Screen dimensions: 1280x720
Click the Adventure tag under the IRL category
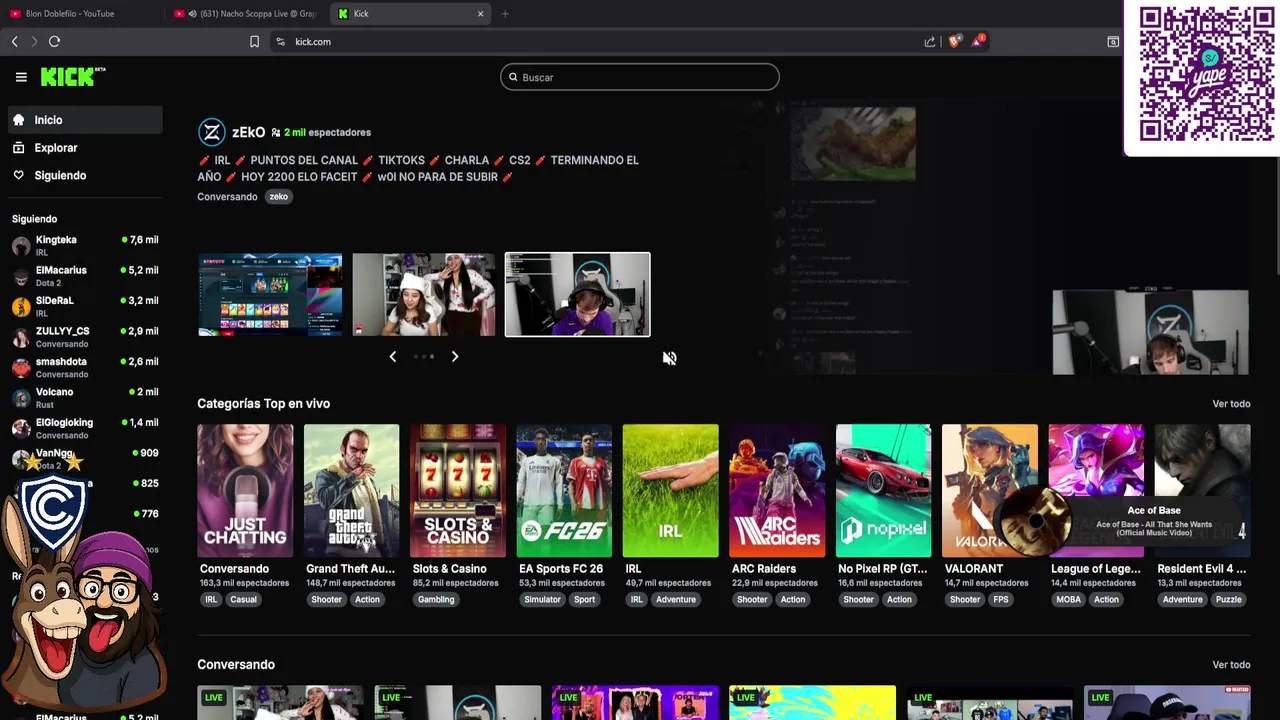pyautogui.click(x=676, y=600)
